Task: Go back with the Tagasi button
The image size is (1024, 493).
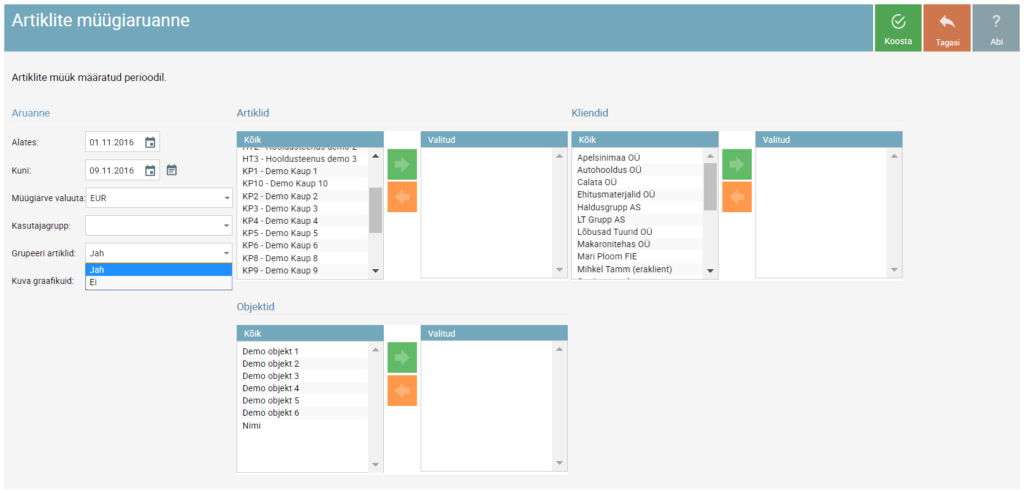Action: (x=947, y=28)
